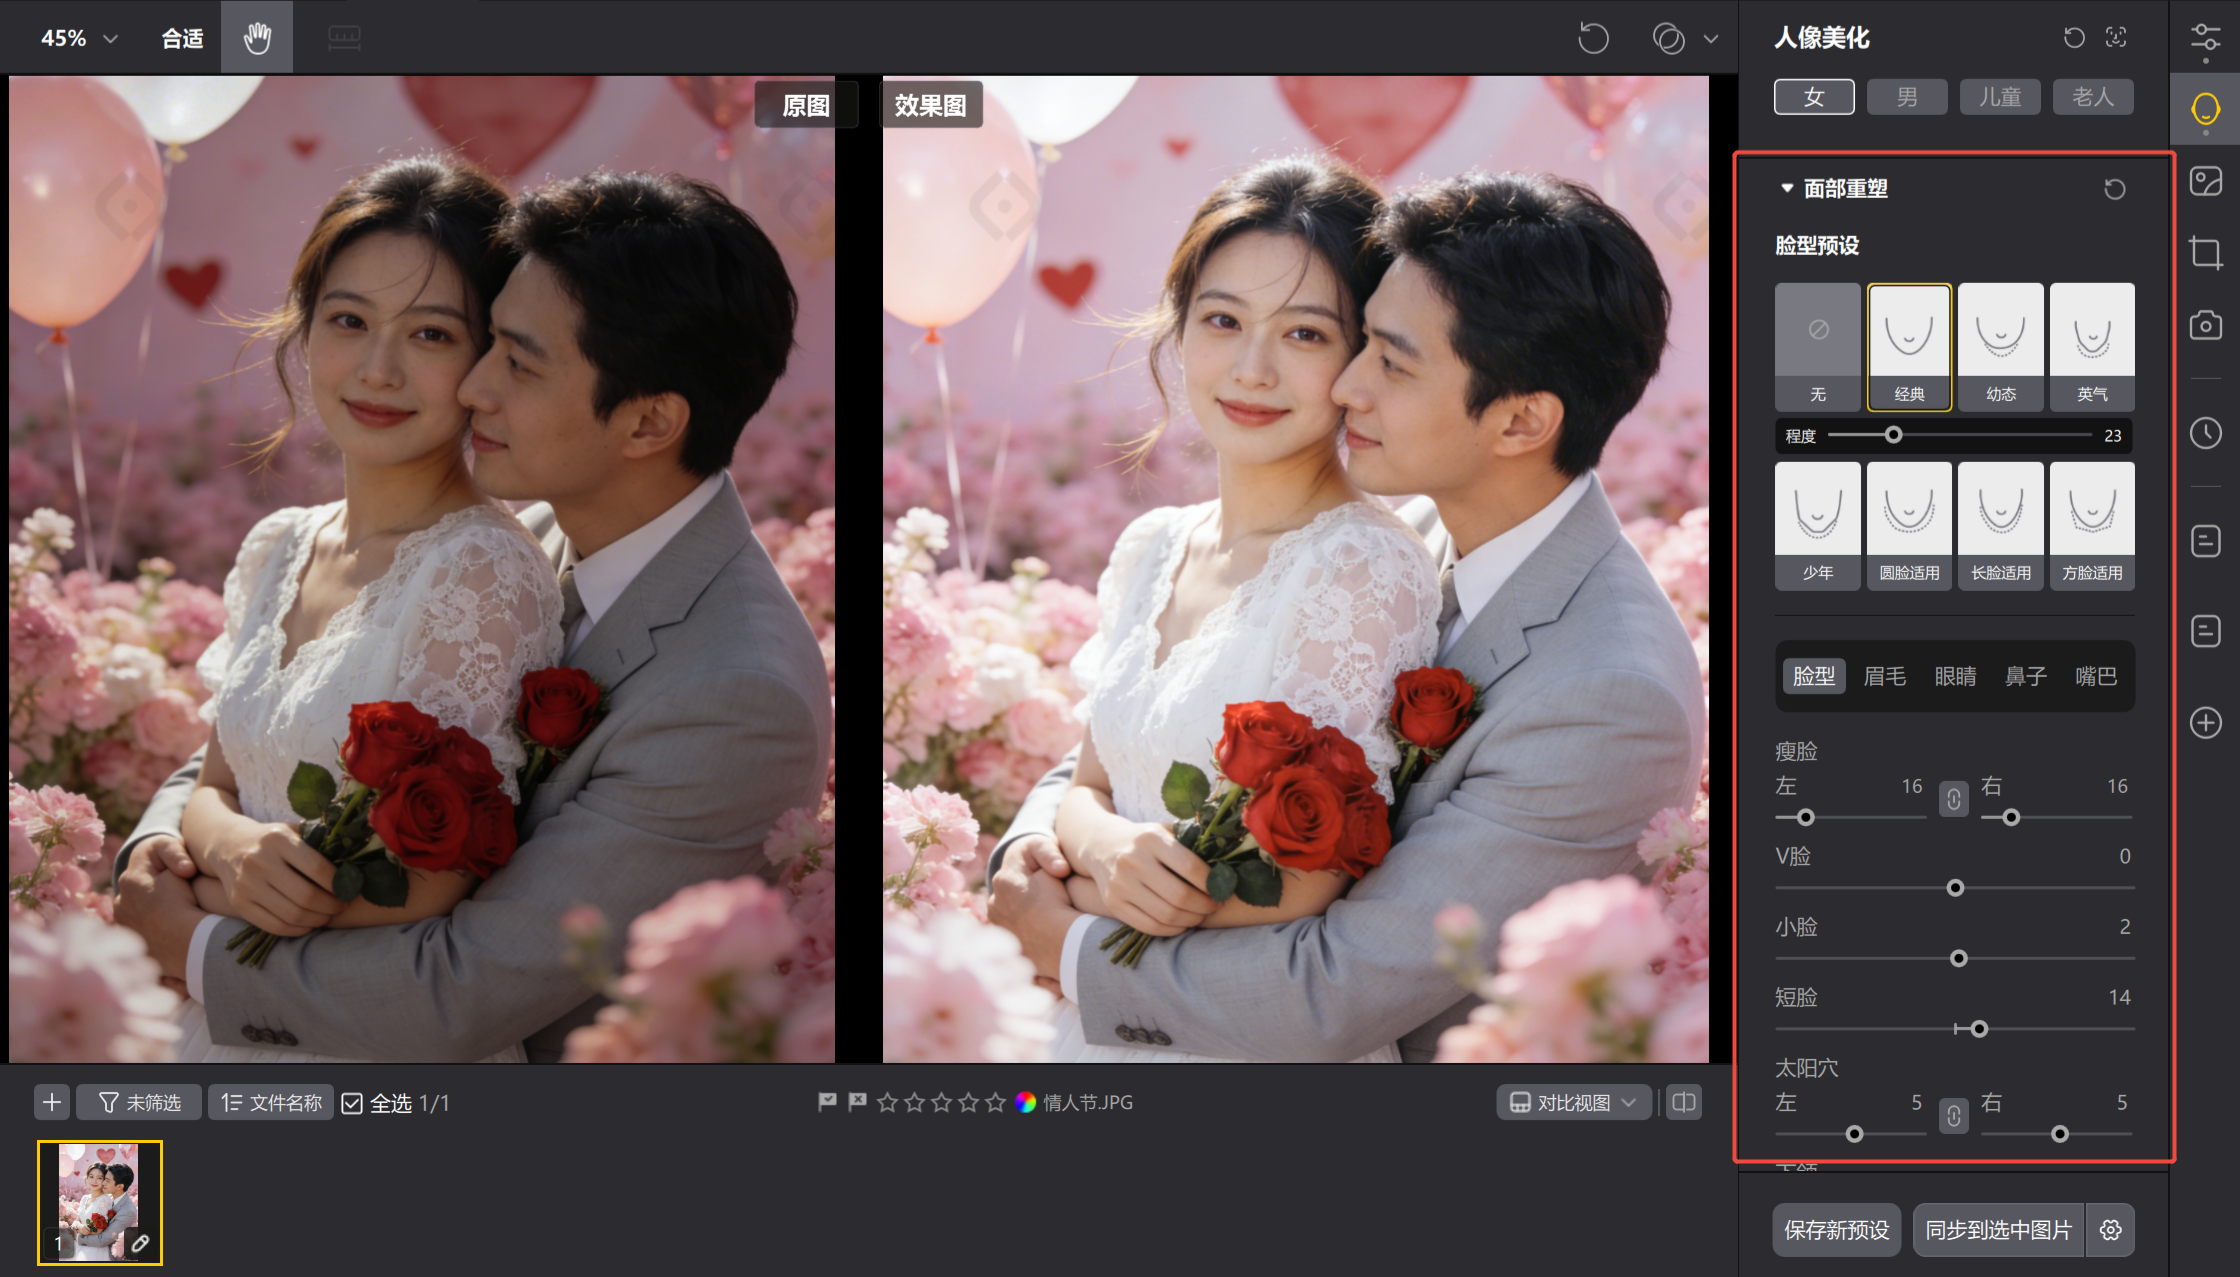
Task: Click the adjustment sliders sidebar icon
Action: 2205,38
